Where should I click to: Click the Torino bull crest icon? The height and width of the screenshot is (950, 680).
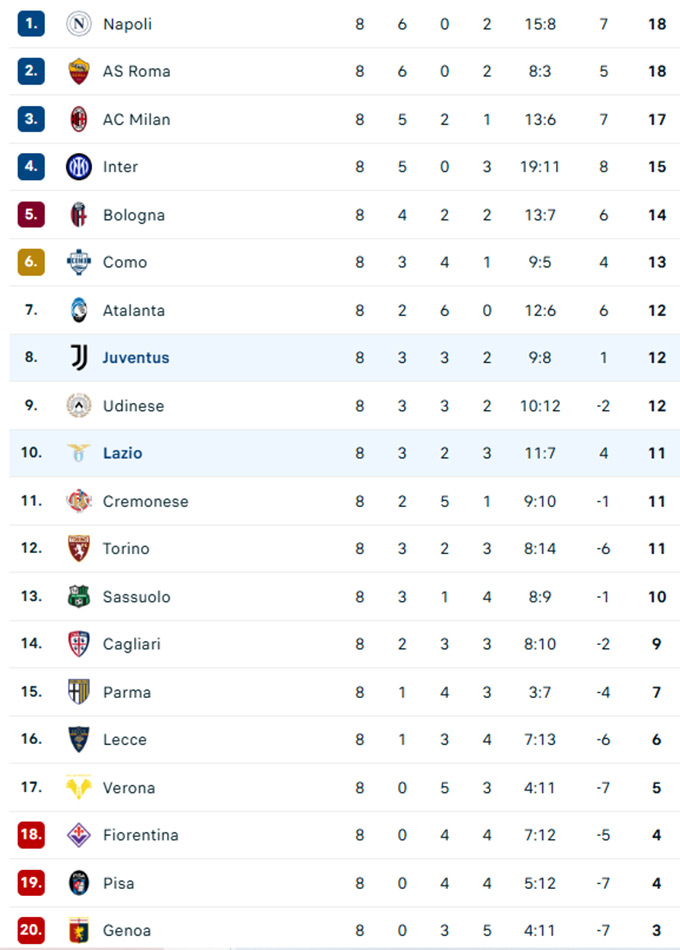click(x=78, y=548)
